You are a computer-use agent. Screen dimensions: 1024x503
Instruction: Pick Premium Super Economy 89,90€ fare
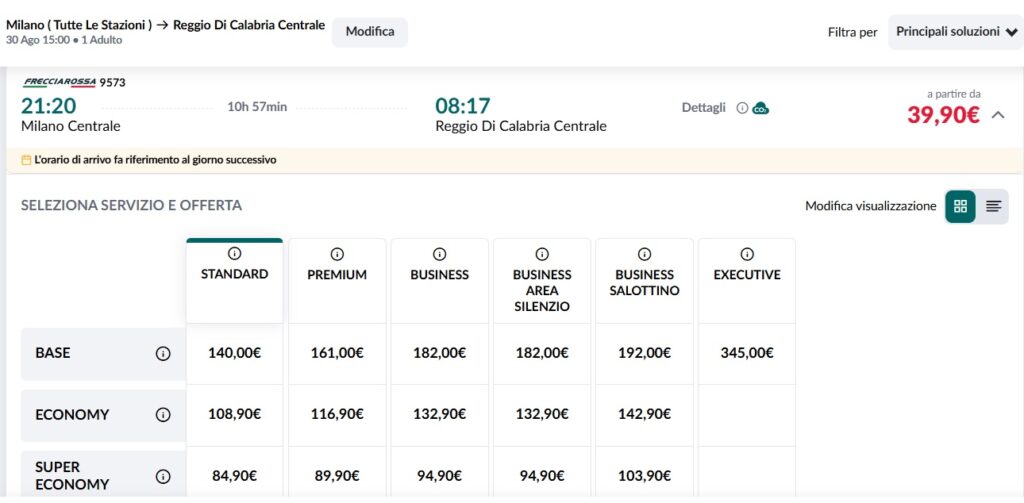coord(337,476)
